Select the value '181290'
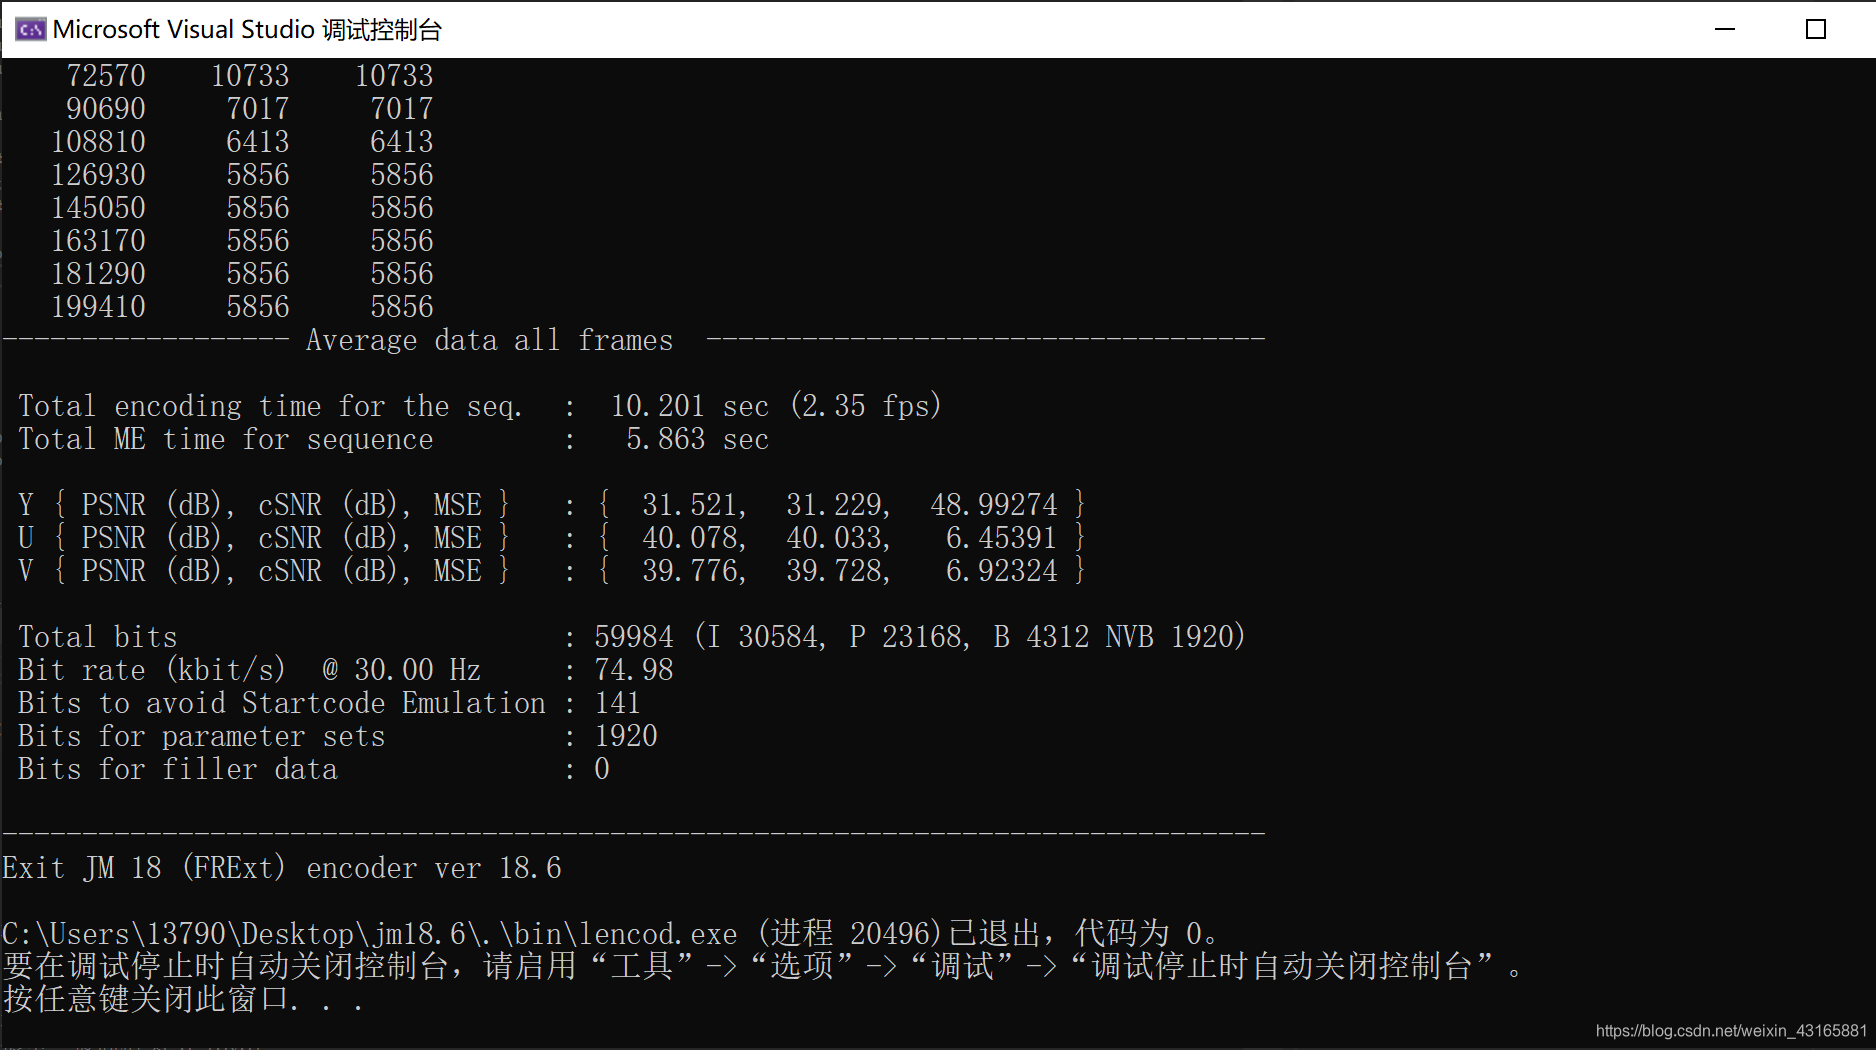 coord(98,274)
